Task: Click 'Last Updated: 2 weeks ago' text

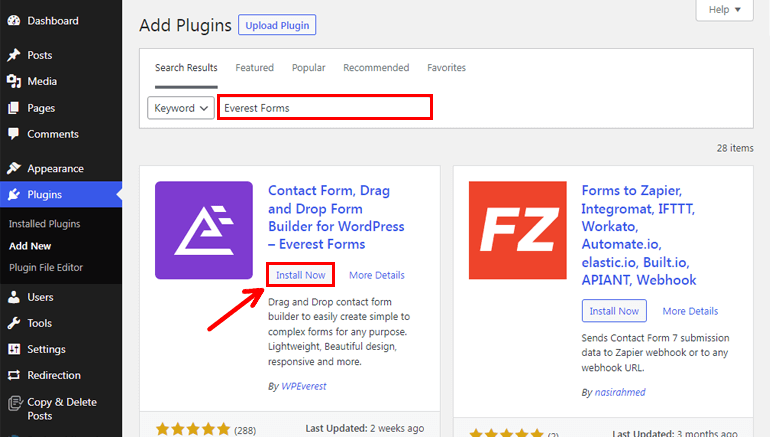Action: (x=364, y=428)
